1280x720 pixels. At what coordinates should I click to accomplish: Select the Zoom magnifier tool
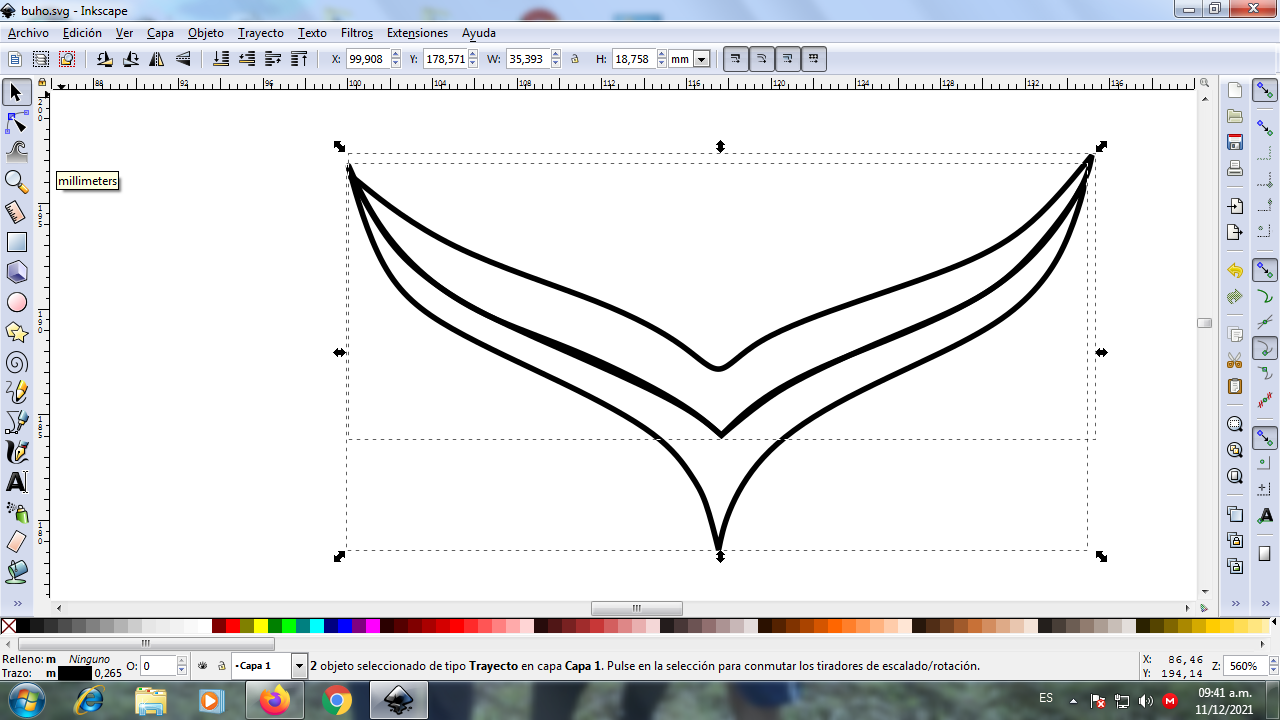pos(16,182)
